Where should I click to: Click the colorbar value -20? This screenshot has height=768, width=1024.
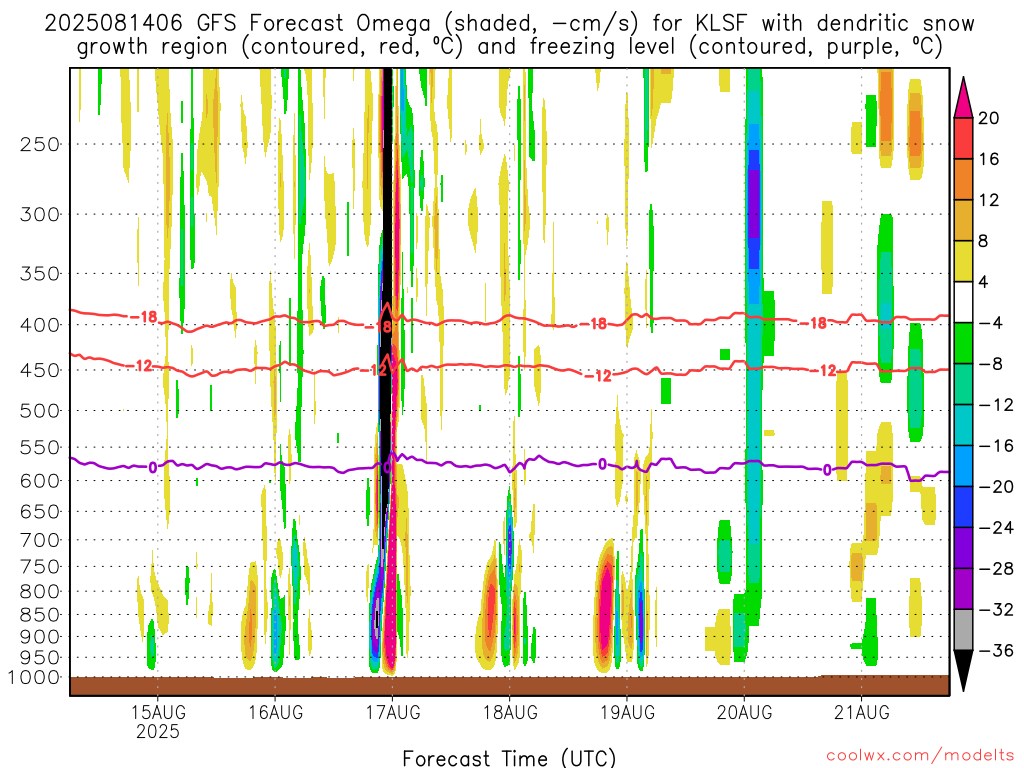pyautogui.click(x=996, y=487)
